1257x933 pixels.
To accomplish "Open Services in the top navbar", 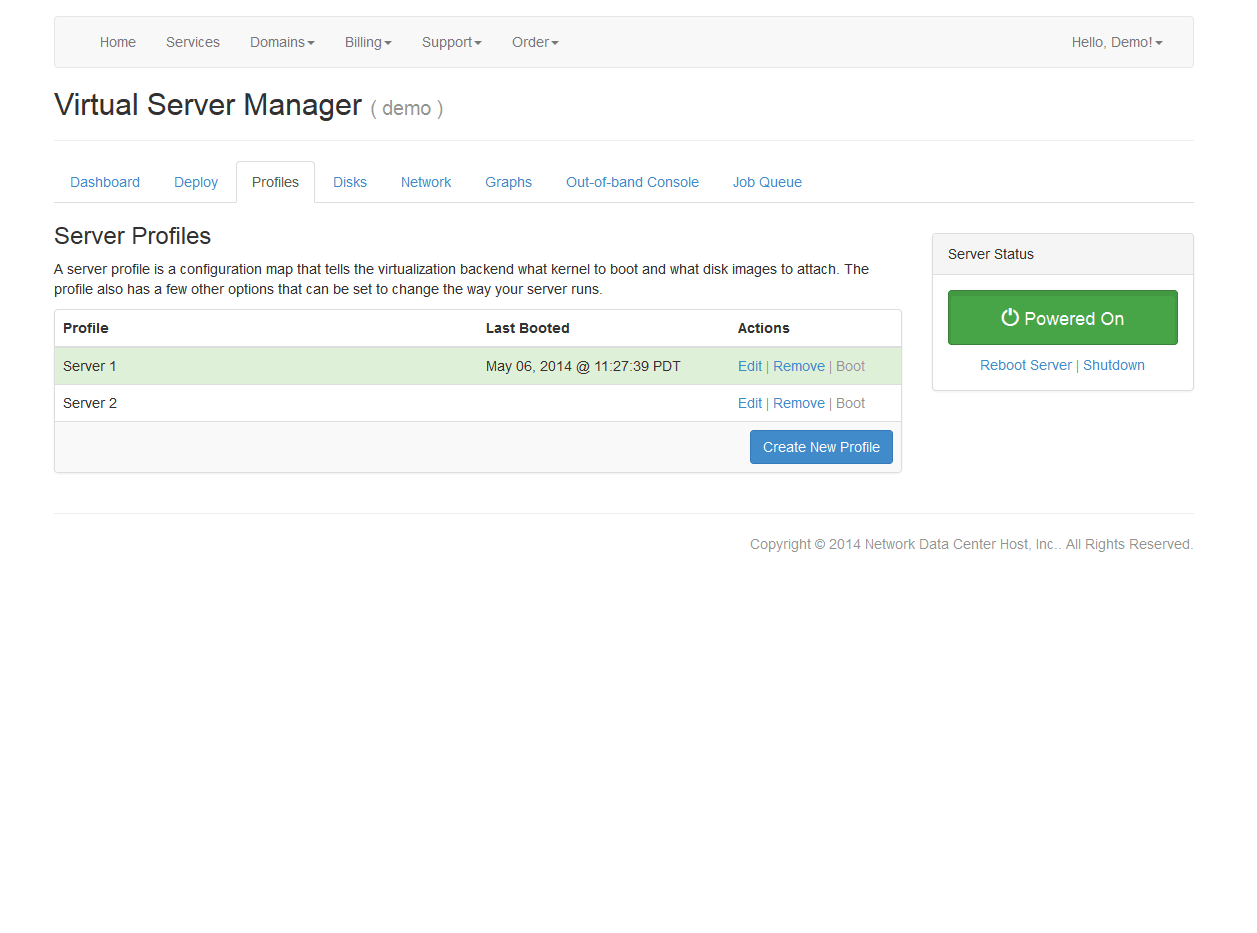I will (x=193, y=42).
